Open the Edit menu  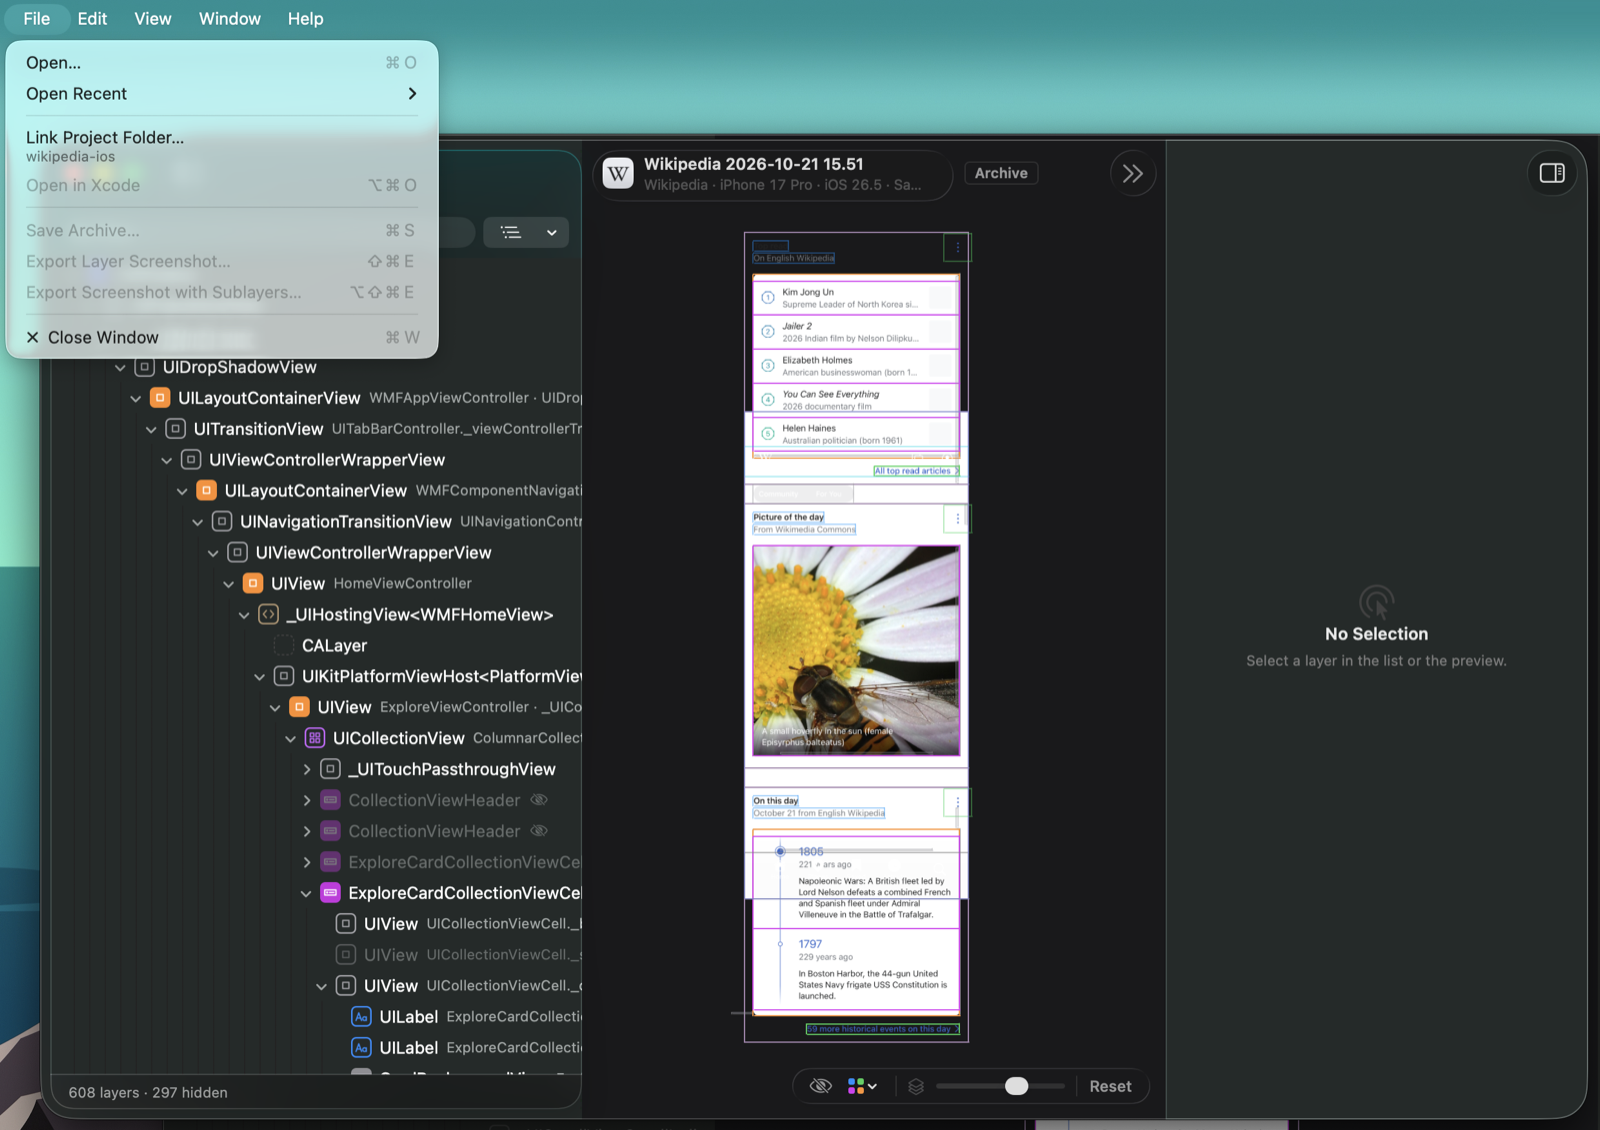(x=92, y=19)
